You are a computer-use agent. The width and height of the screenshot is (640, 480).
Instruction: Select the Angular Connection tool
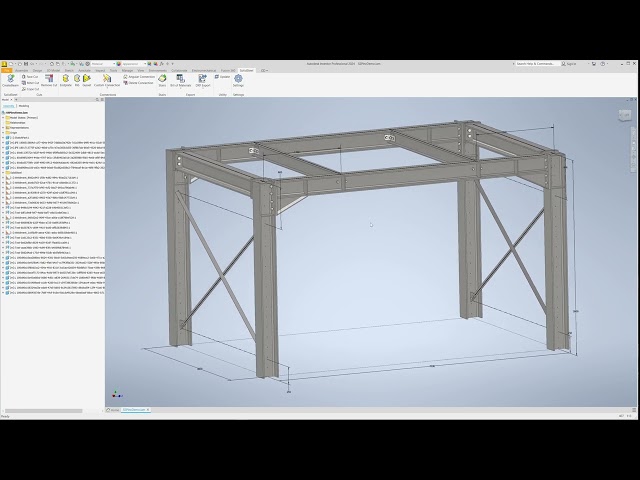[x=139, y=77]
